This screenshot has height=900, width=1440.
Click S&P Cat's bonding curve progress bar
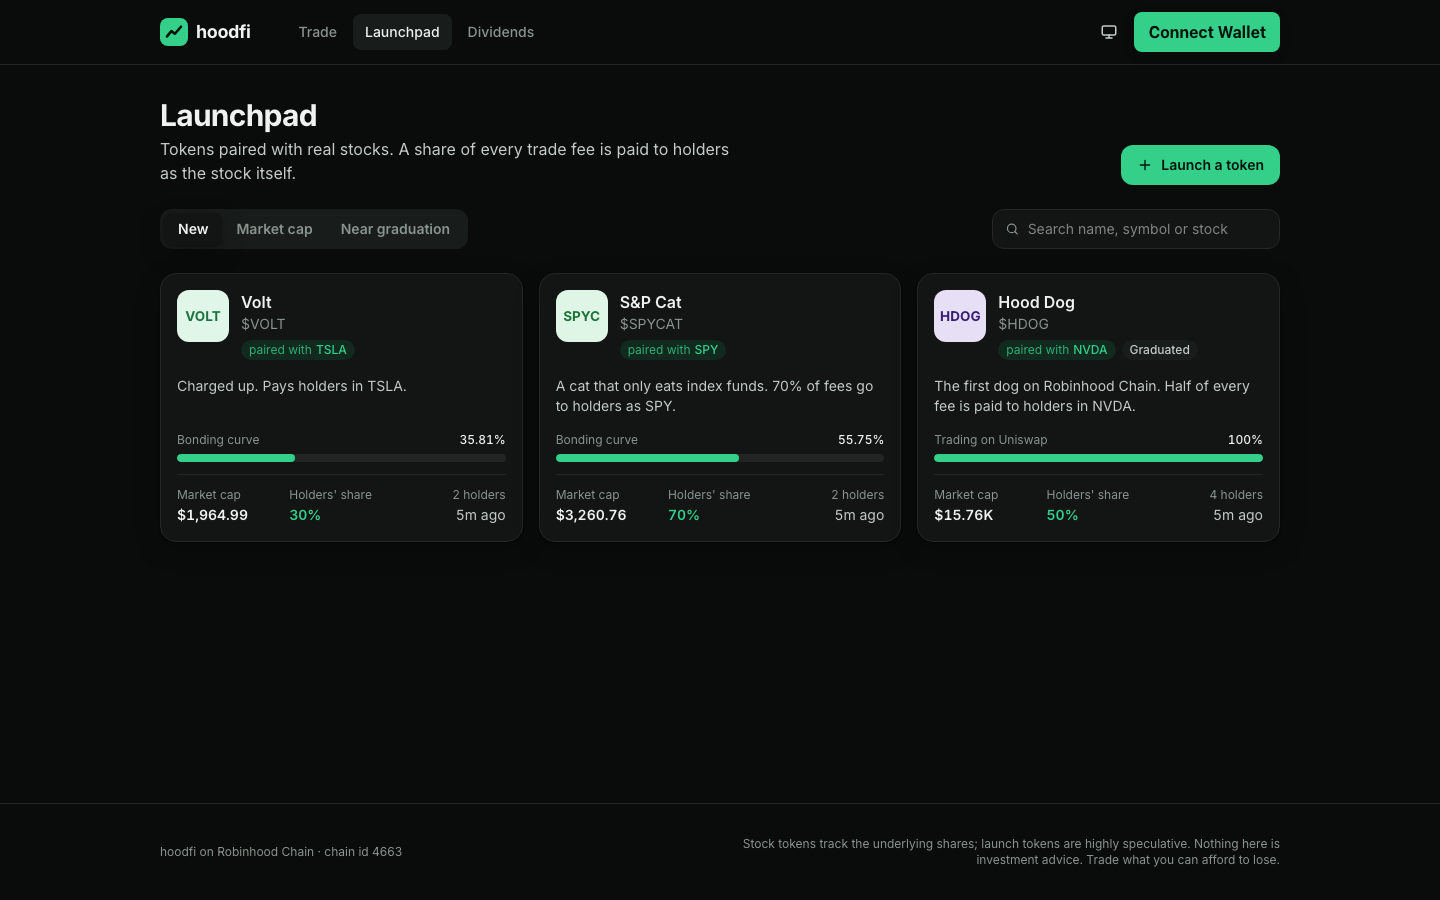point(720,458)
